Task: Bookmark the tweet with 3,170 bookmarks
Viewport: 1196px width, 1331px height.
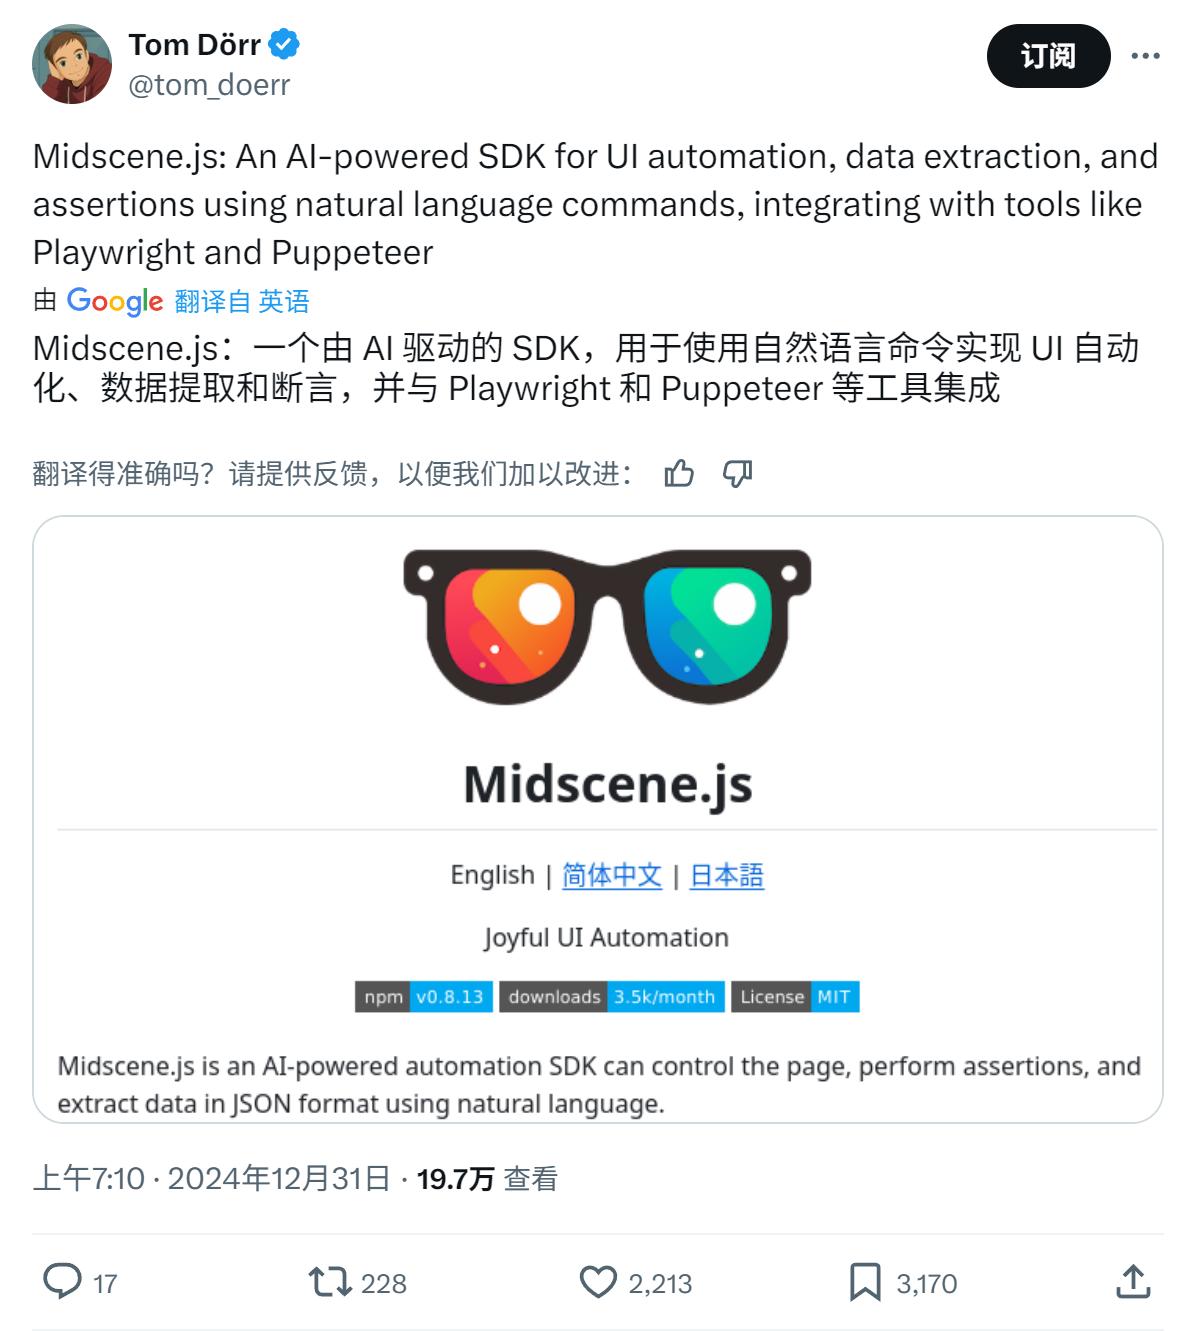Action: pos(903,1282)
